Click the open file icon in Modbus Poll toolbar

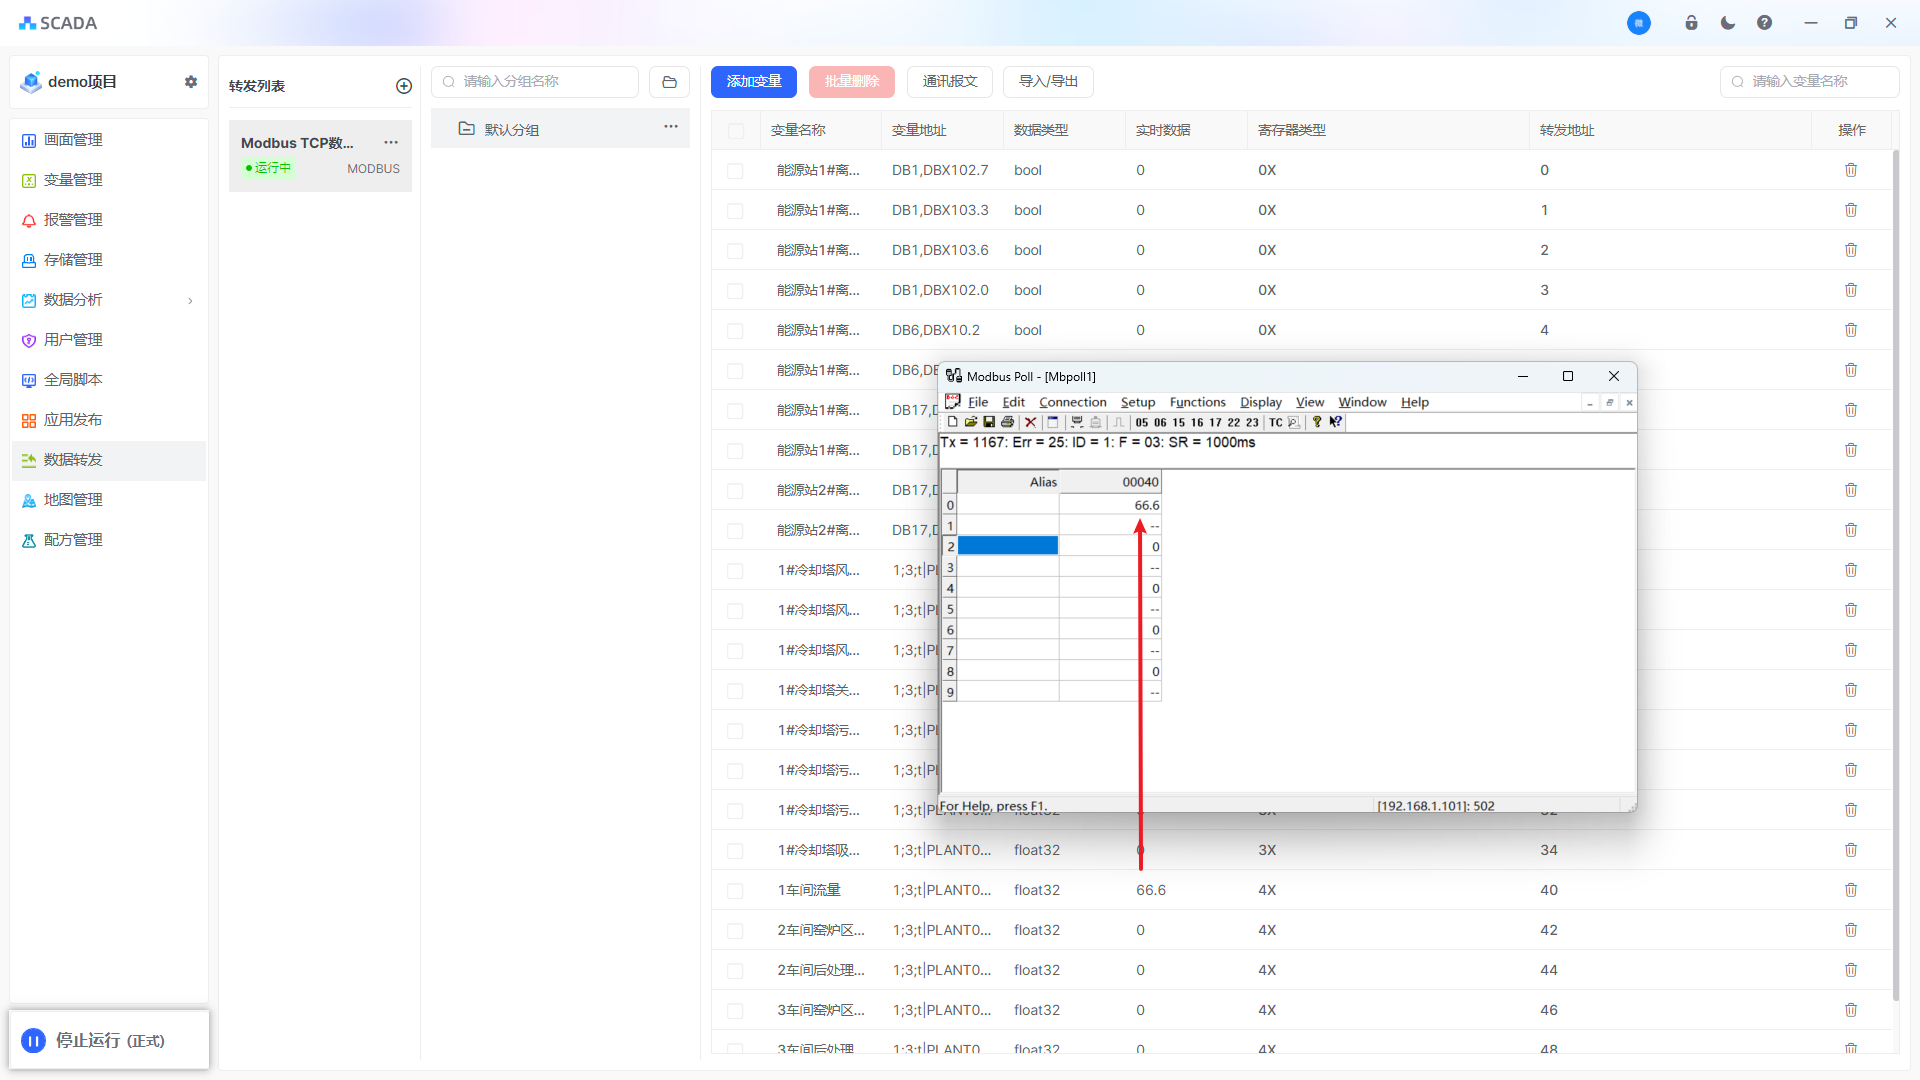pyautogui.click(x=971, y=422)
